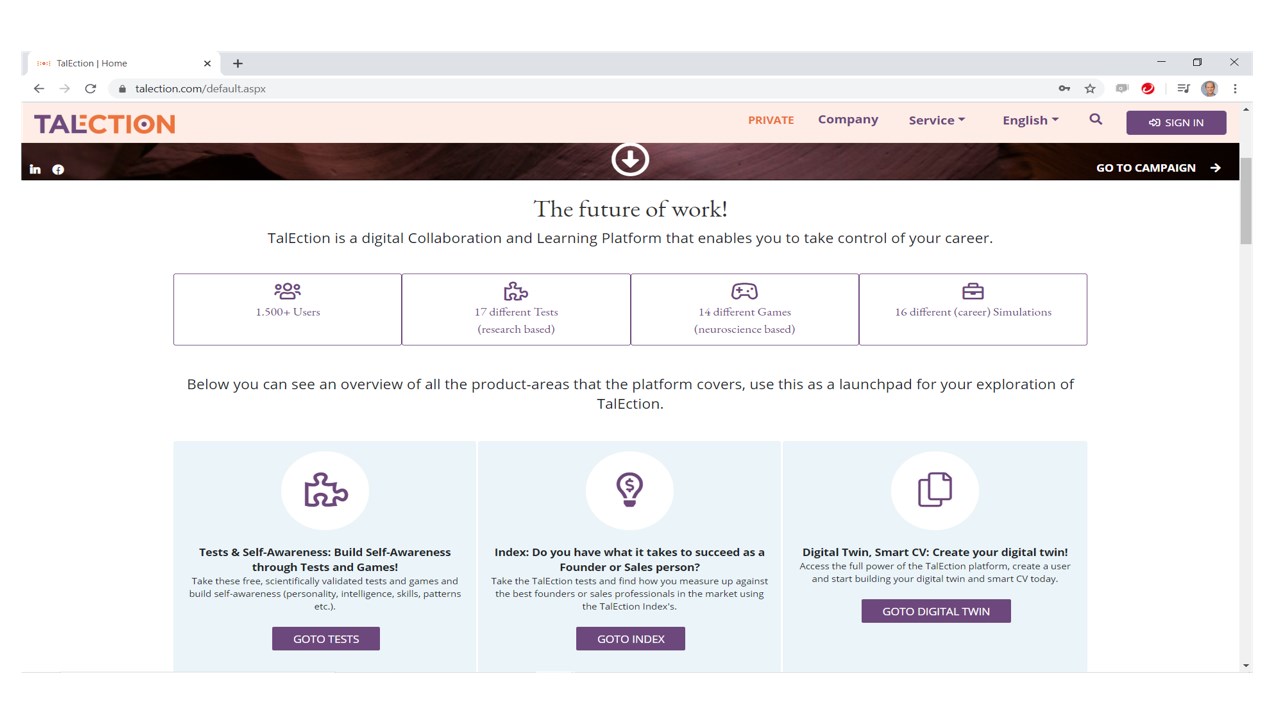This screenshot has height=720, width=1280.
Task: Click the 'Digital Twin, Smart CV' heading text
Action: pos(935,552)
